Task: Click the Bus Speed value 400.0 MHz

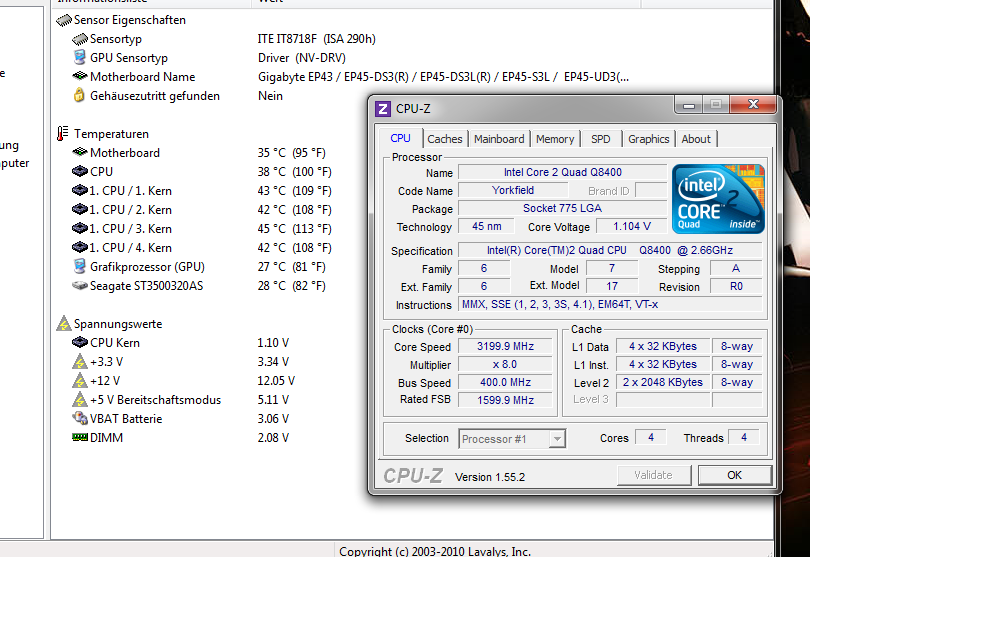Action: pyautogui.click(x=505, y=382)
